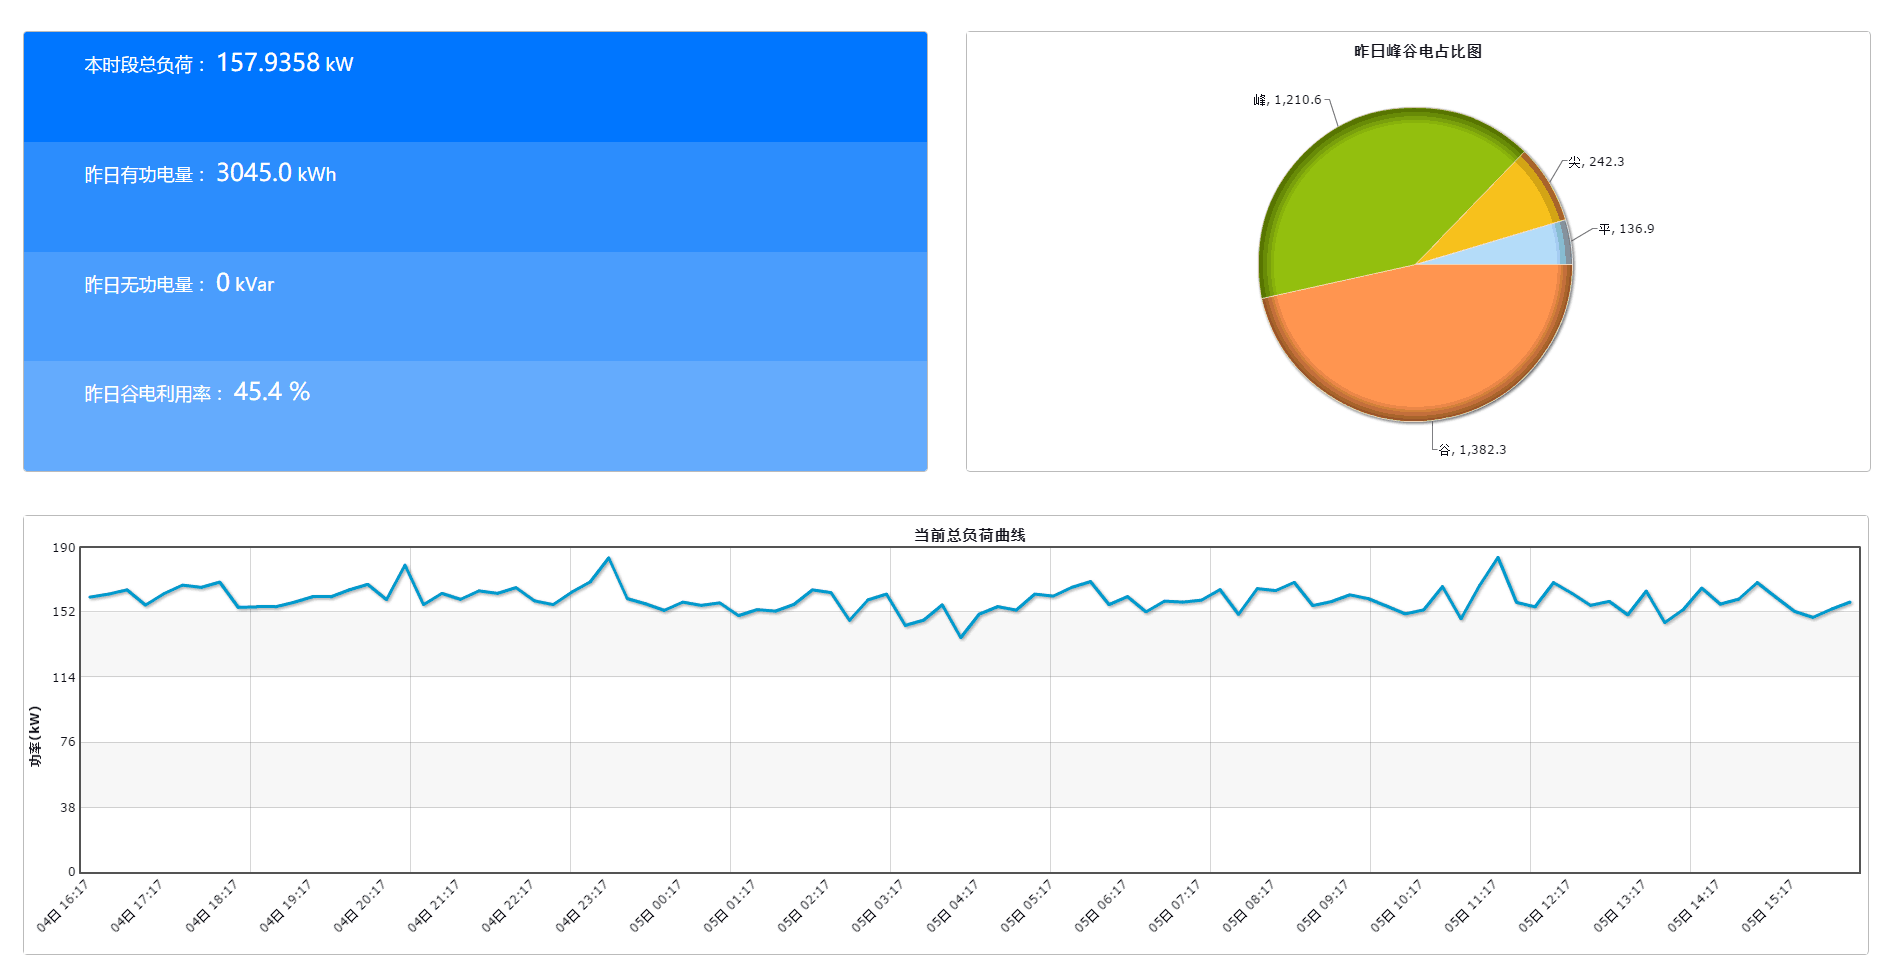
Task: Select the 05日 15:17 x-axis label
Action: tap(1768, 905)
